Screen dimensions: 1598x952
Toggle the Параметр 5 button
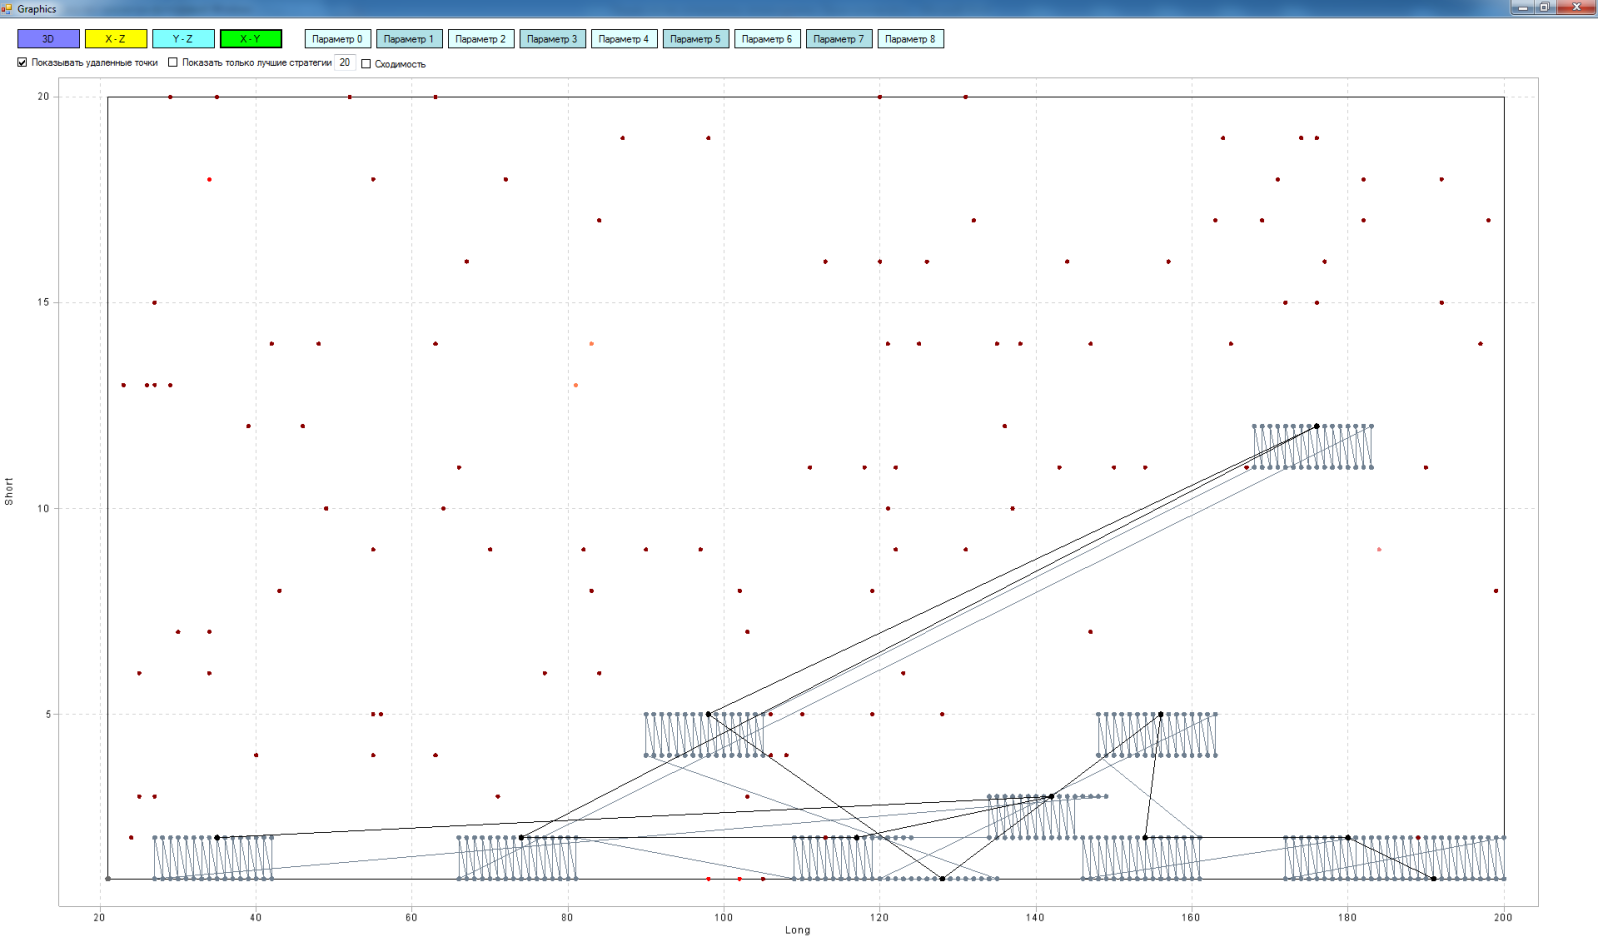(696, 39)
